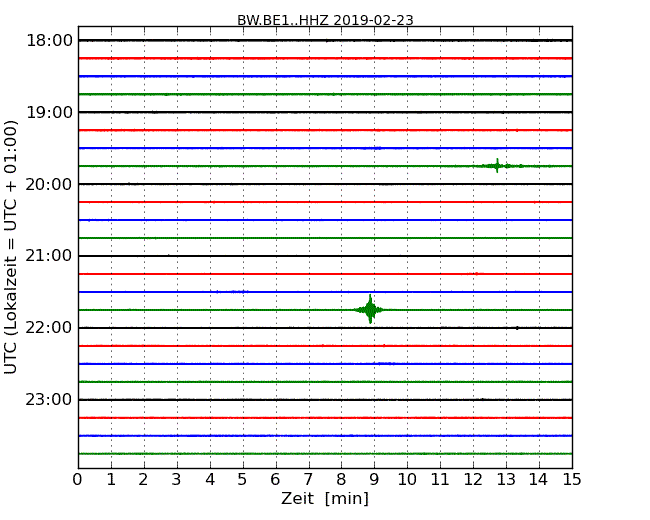
Task: Click x-axis tick label 6
Action: (275, 479)
